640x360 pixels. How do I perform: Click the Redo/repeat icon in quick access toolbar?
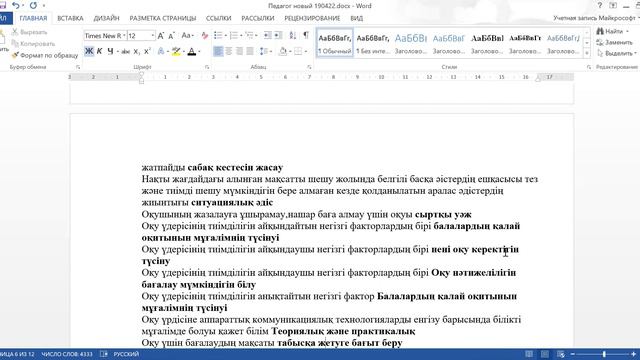33,5
